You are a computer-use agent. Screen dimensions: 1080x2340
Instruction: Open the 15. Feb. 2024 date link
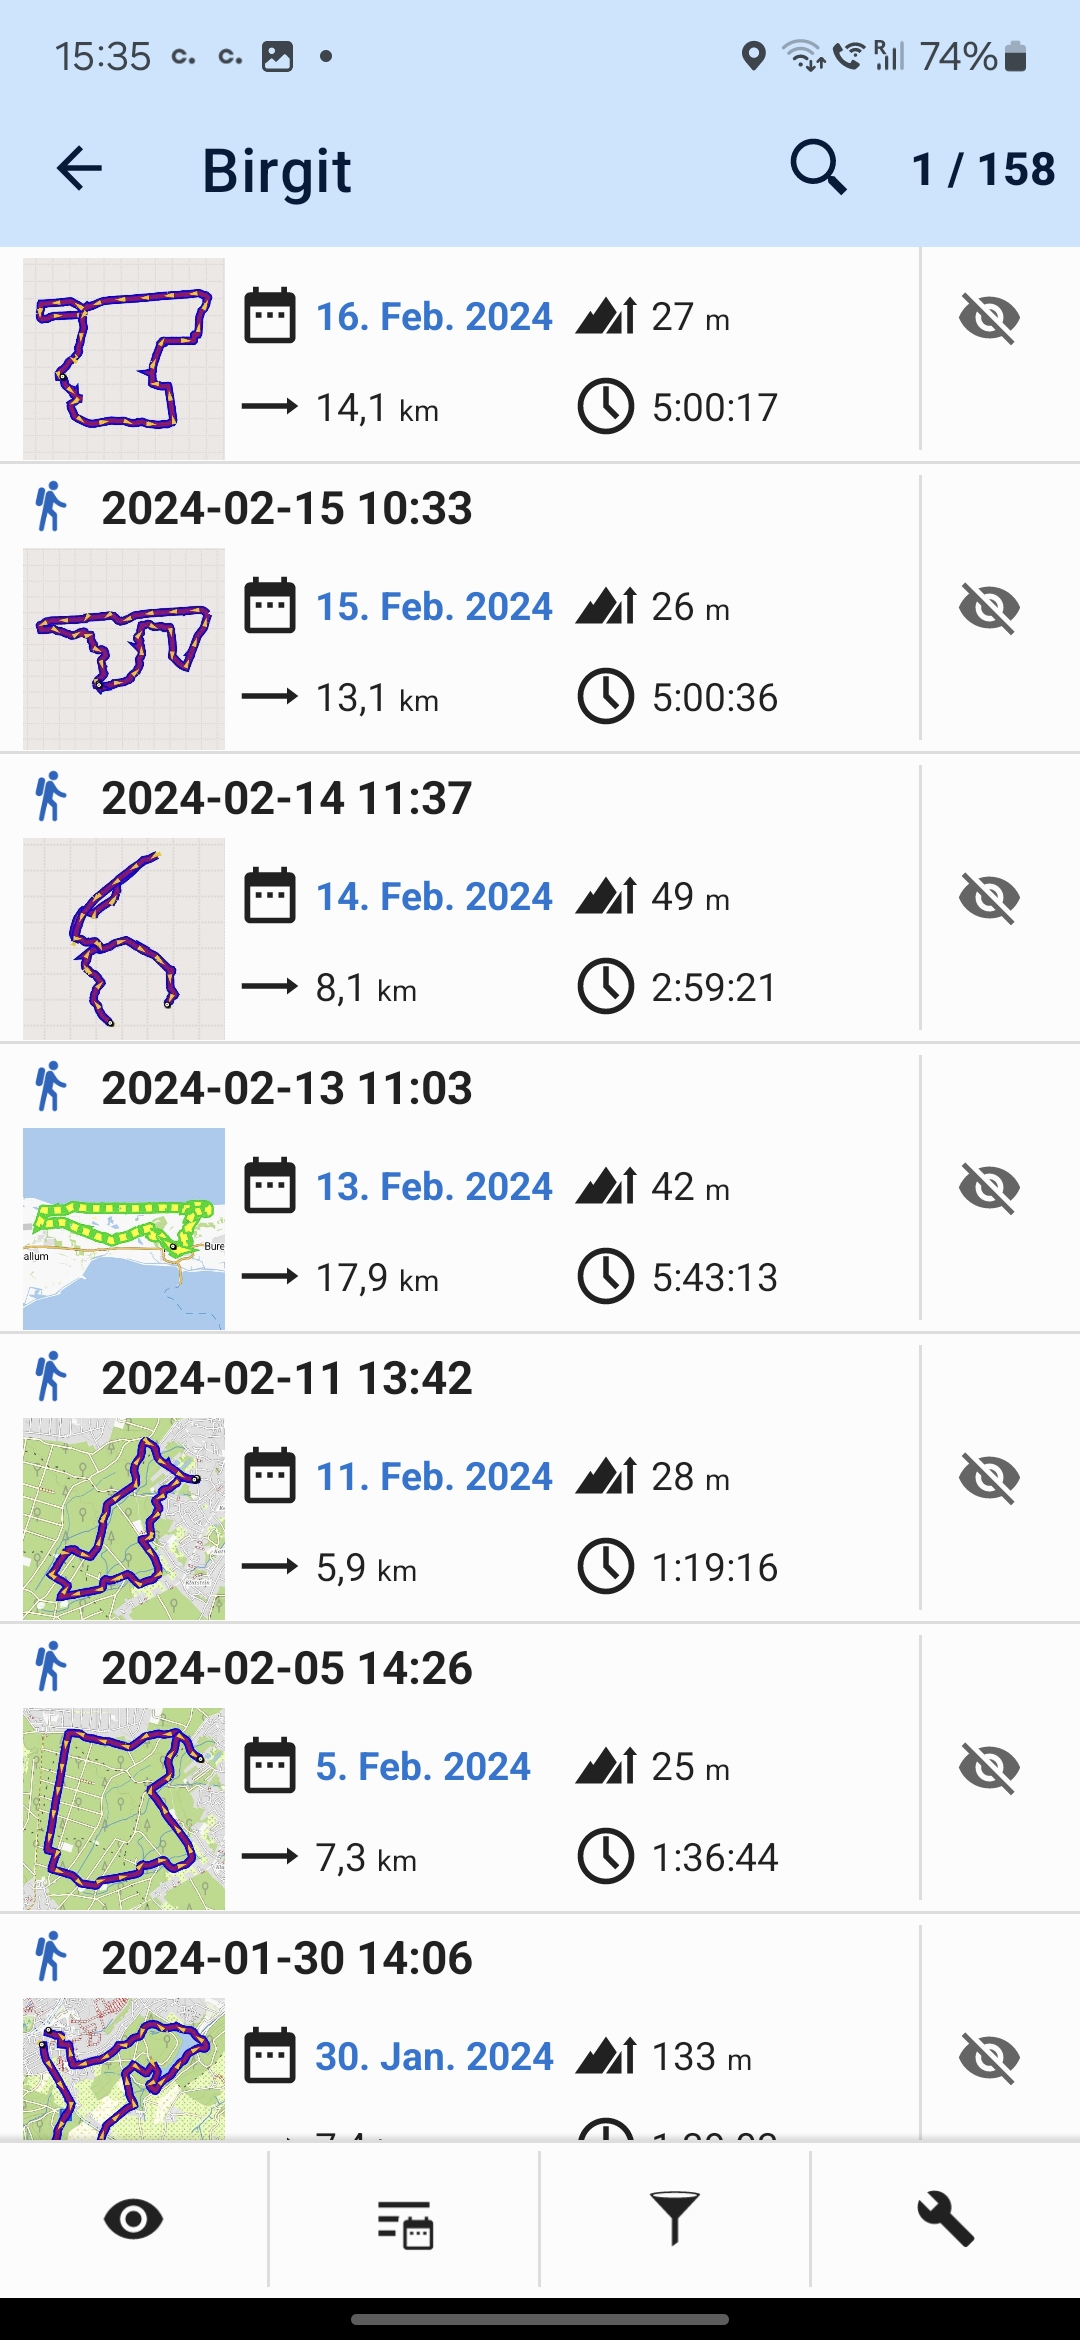pos(434,607)
